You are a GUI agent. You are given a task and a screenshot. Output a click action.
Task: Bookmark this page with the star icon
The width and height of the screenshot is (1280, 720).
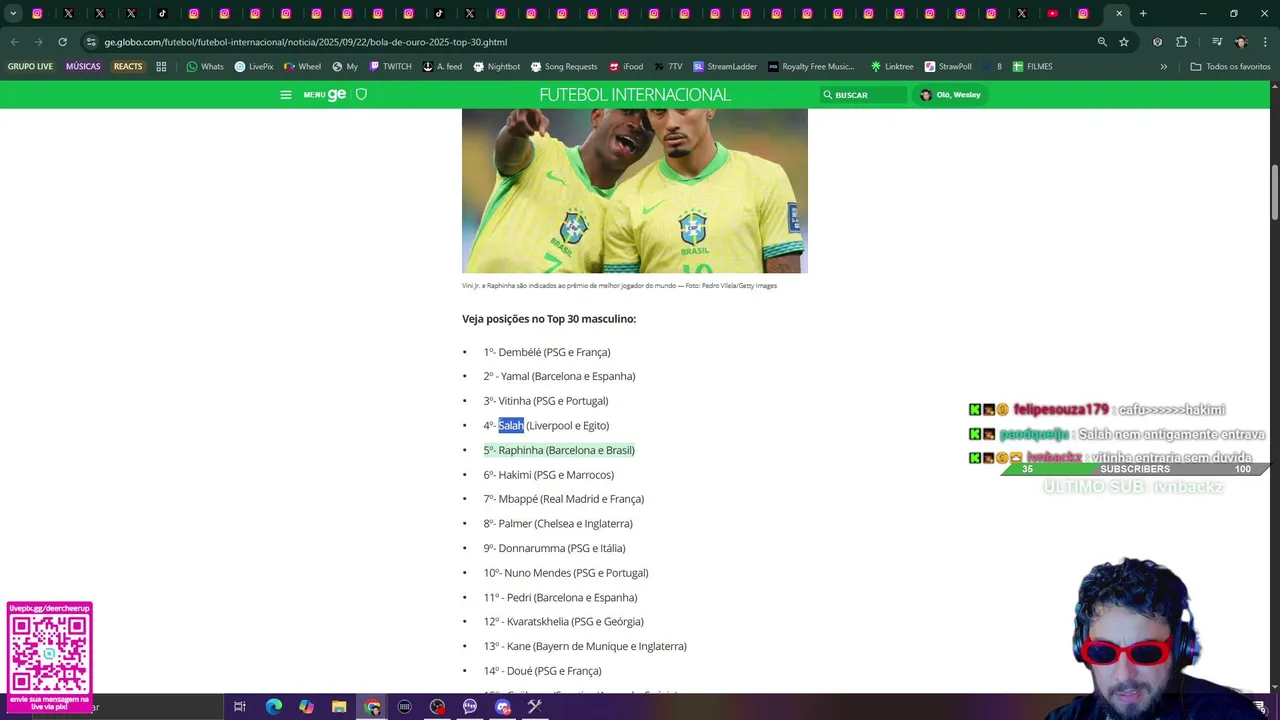coord(1124,42)
